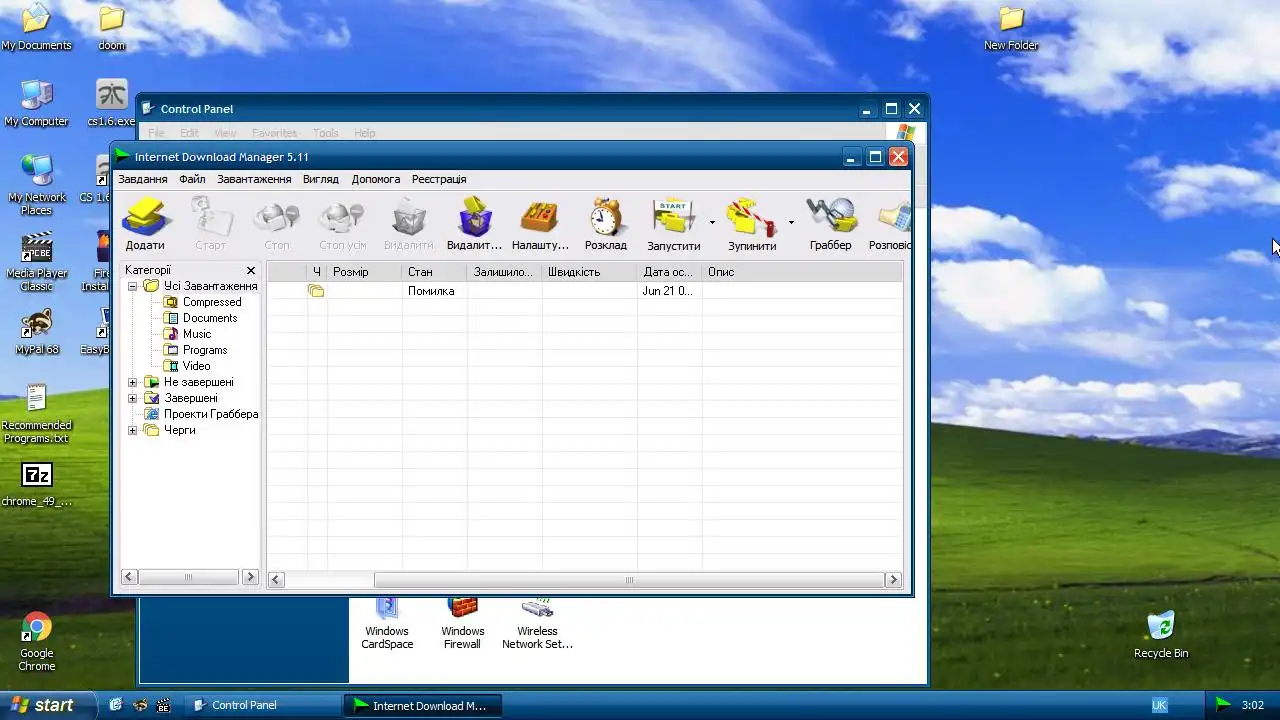The width and height of the screenshot is (1280, 720).
Task: Open Google Chrome desktop icon
Action: [x=37, y=642]
